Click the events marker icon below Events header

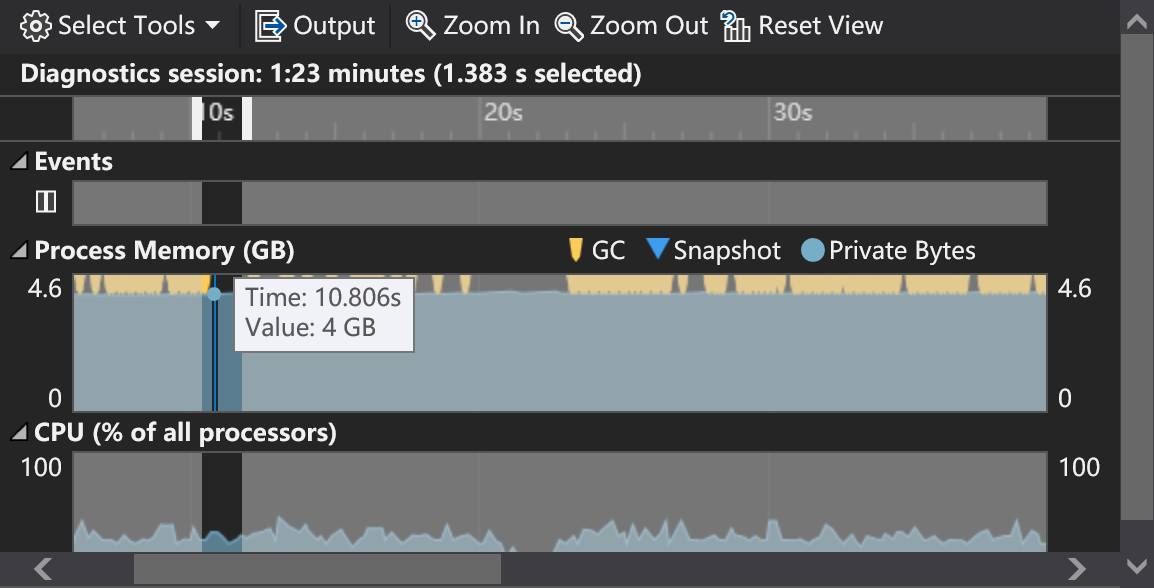pyautogui.click(x=46, y=201)
